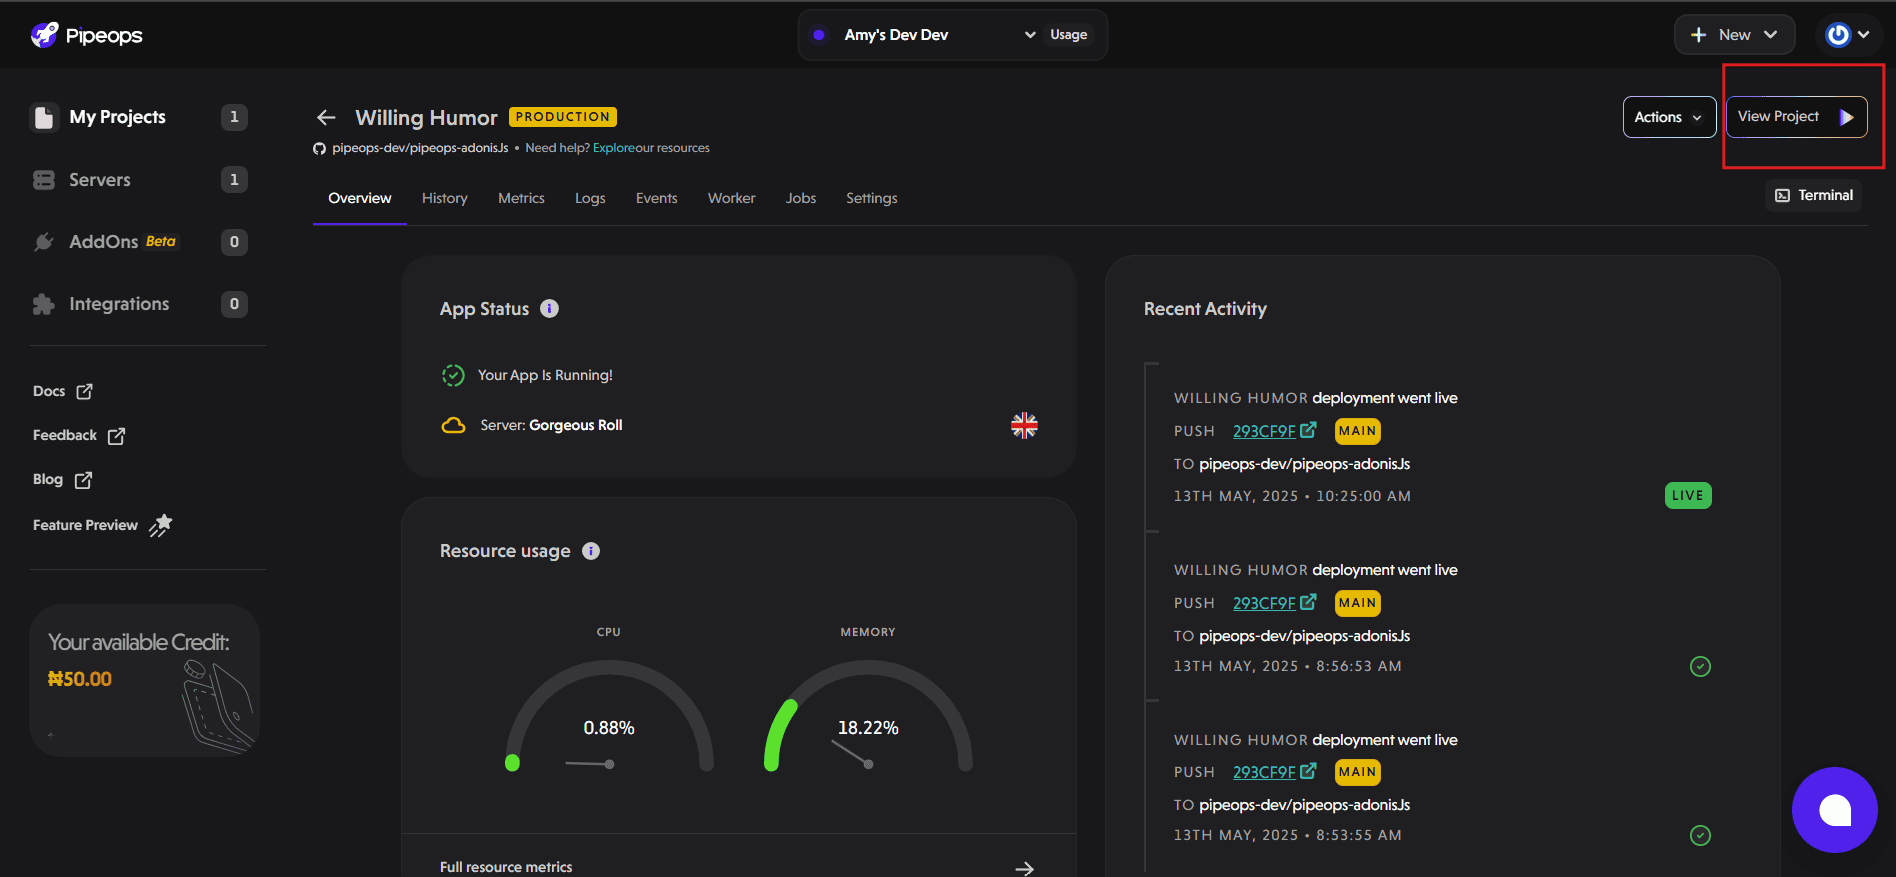This screenshot has width=1896, height=877.
Task: Open the Feedback link
Action: [79, 435]
